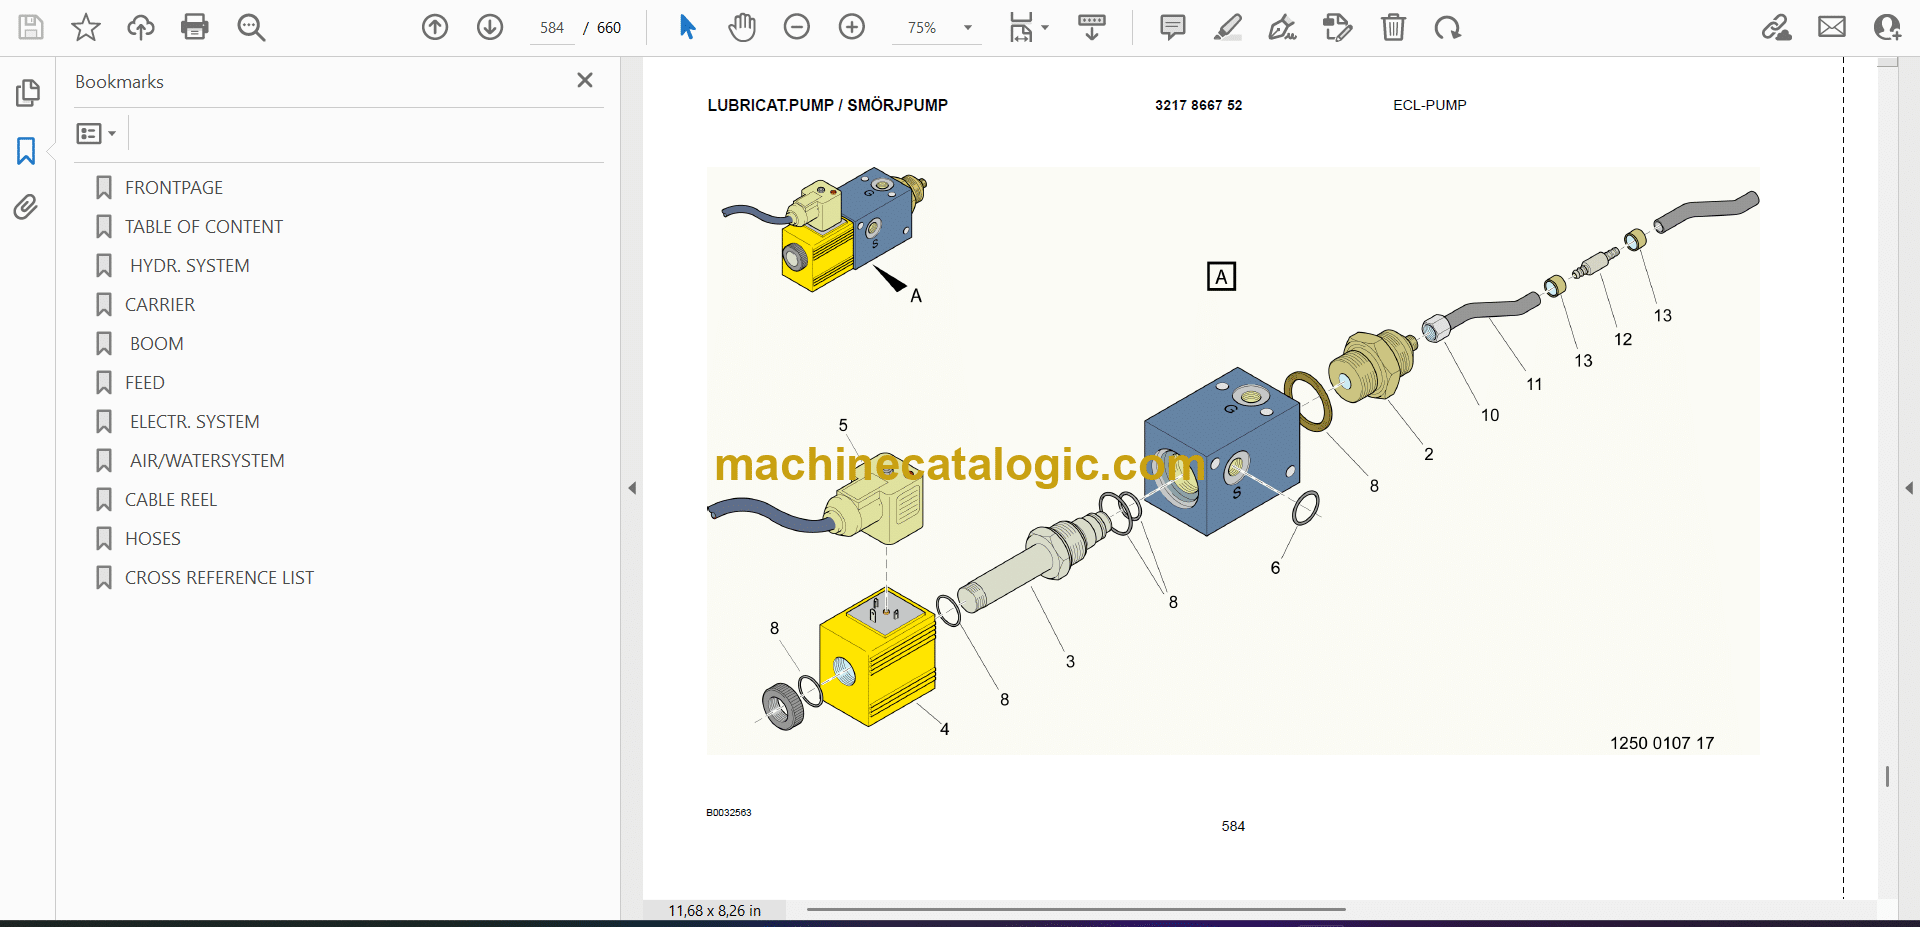Screen dimensions: 1920x927
Task: Select the Hand pan tool
Action: pos(742,27)
